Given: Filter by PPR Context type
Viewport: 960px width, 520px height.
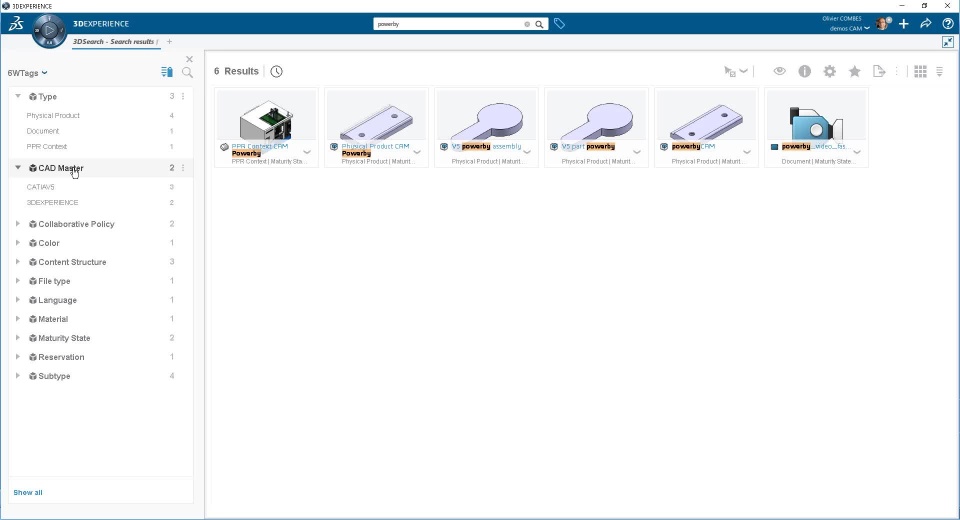Looking at the screenshot, I should (47, 147).
